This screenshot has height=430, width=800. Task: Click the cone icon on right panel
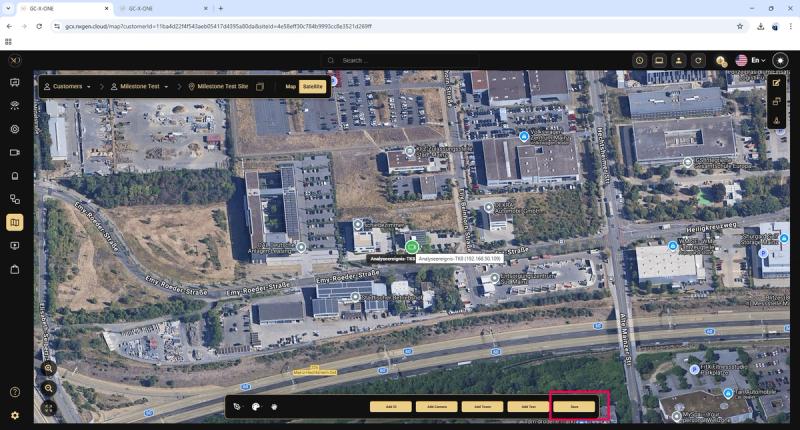777,120
